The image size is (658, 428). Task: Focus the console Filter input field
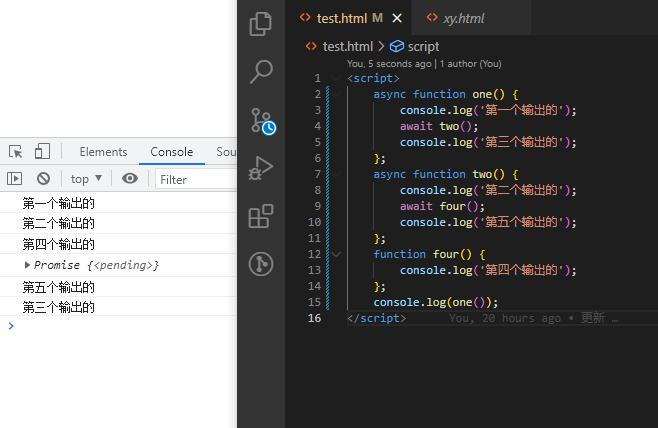(x=195, y=179)
